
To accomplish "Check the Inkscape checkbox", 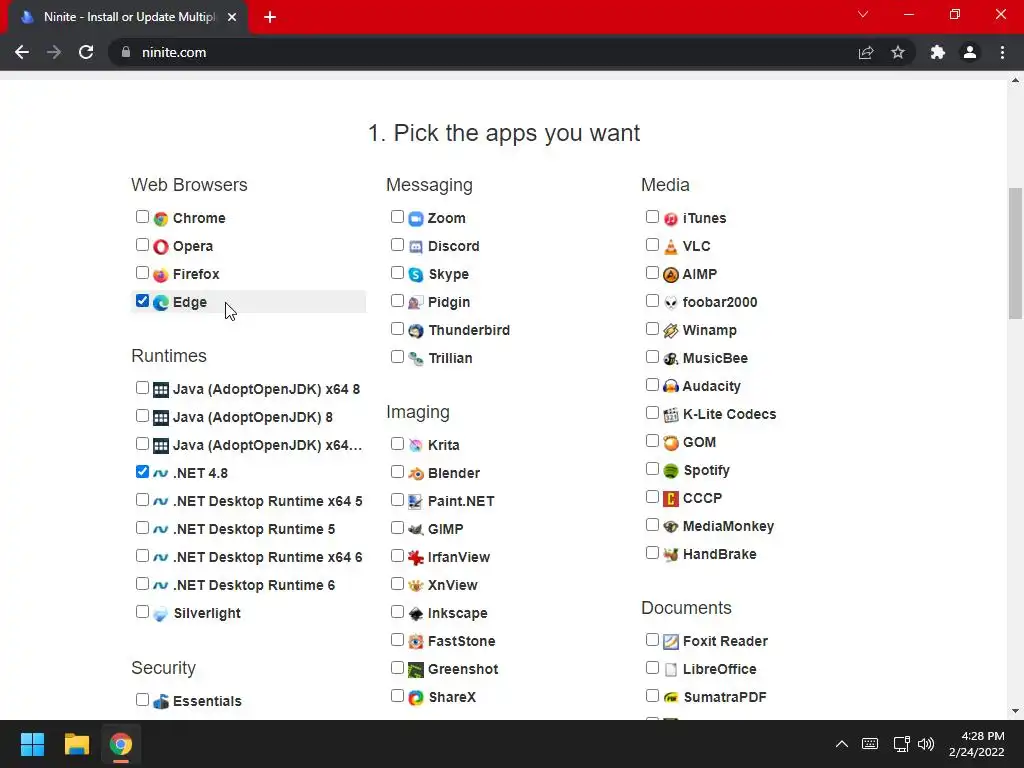I will click(397, 612).
